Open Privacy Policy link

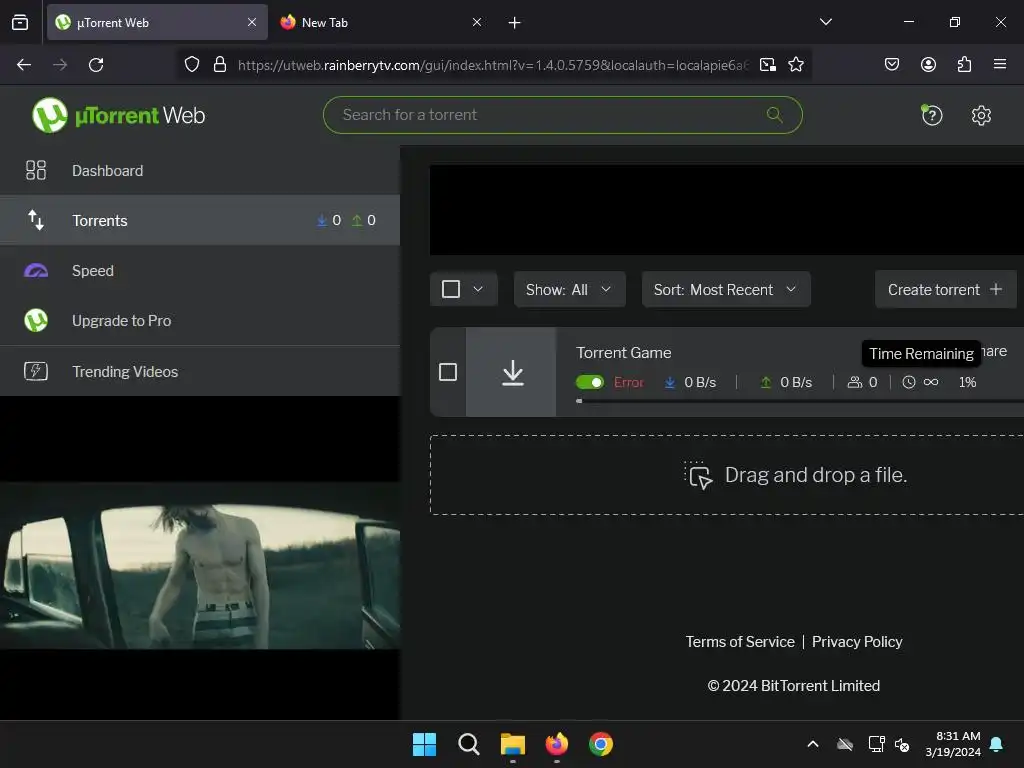click(857, 641)
